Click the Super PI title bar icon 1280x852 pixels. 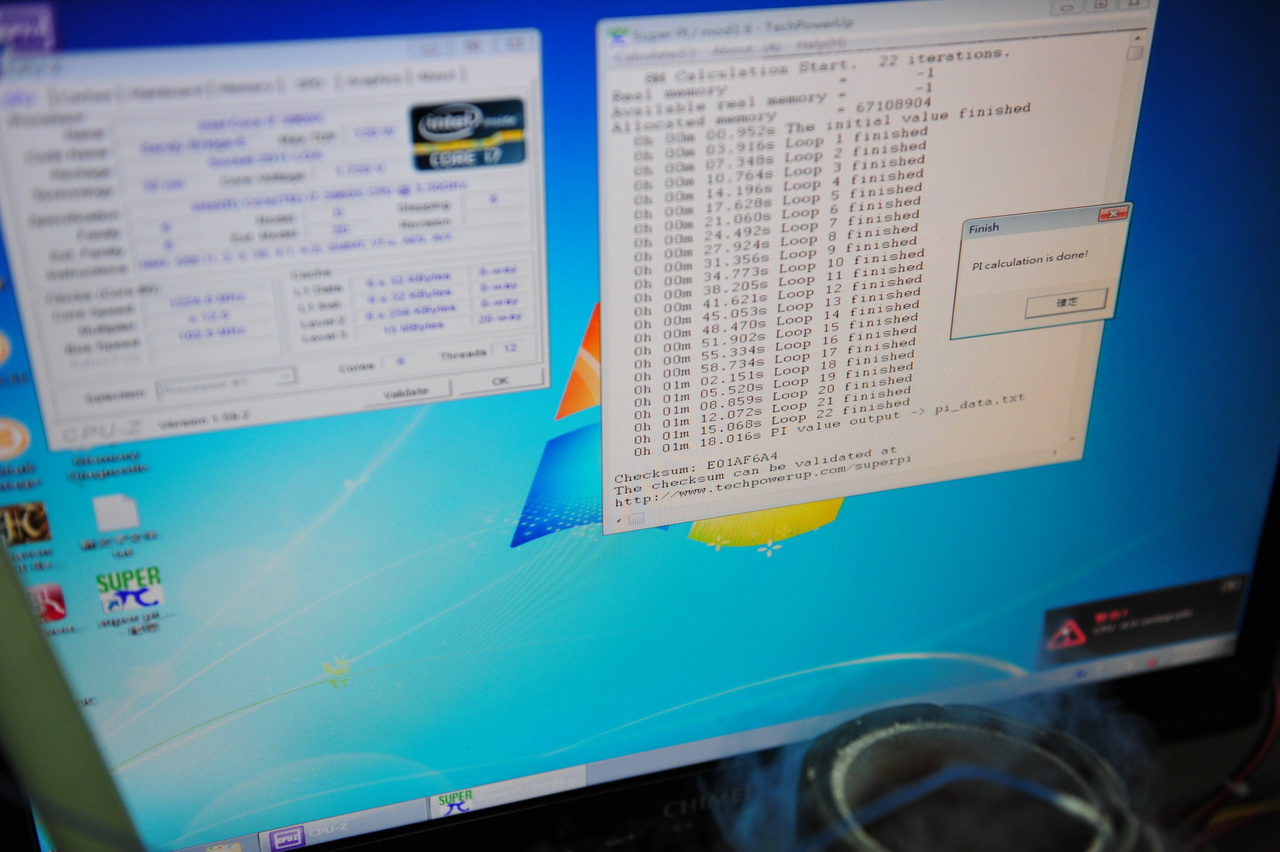pyautogui.click(x=619, y=36)
